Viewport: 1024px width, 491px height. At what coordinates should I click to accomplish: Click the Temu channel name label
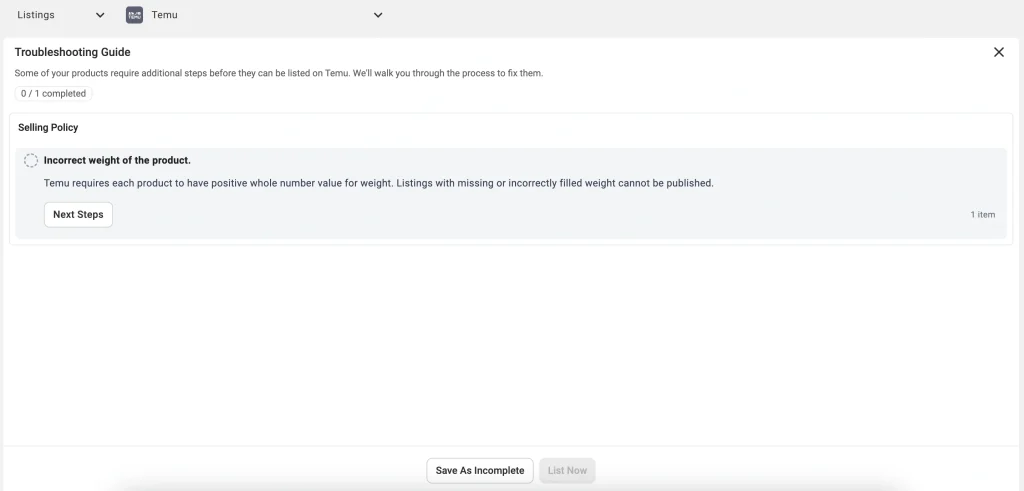[x=164, y=15]
